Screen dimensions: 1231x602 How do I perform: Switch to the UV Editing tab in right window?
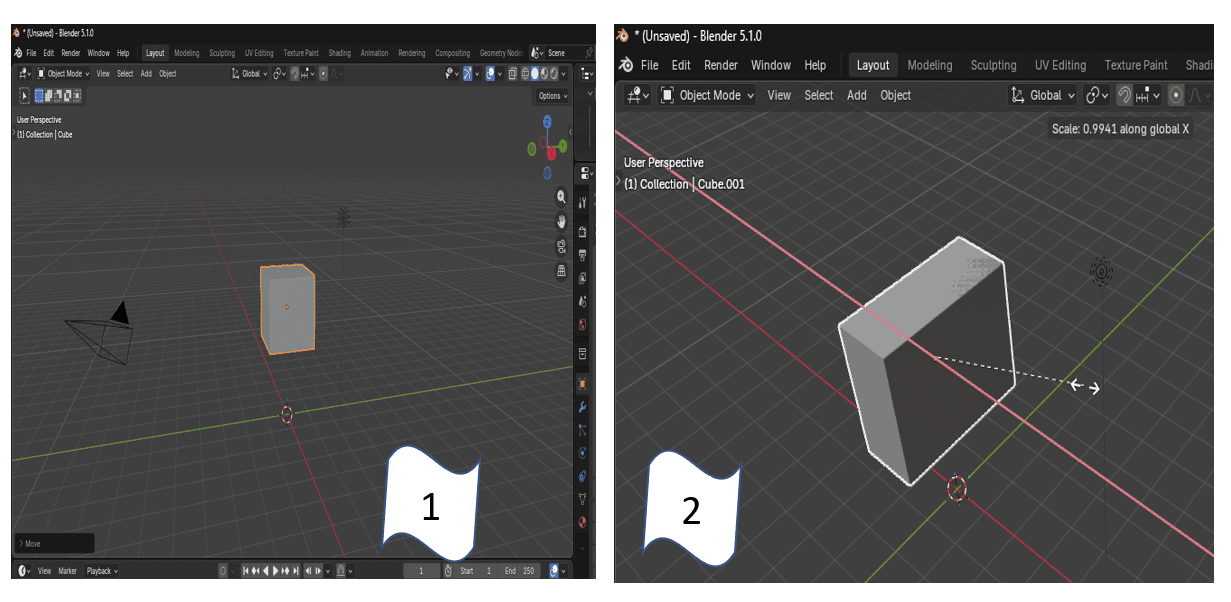1060,65
